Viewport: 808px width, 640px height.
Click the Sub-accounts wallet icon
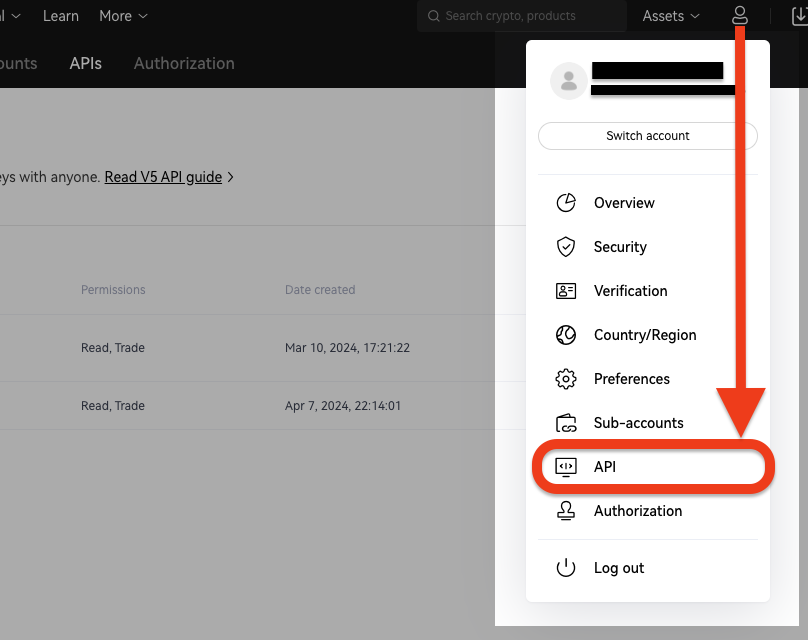(566, 423)
